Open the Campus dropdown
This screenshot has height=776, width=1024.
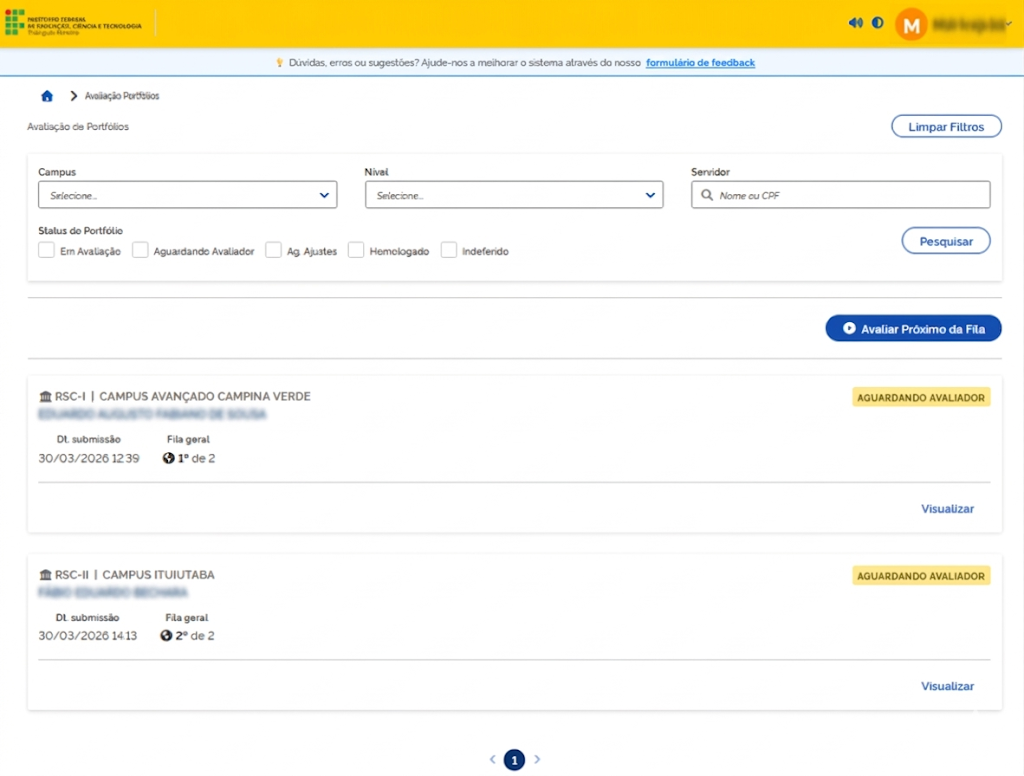tap(187, 195)
